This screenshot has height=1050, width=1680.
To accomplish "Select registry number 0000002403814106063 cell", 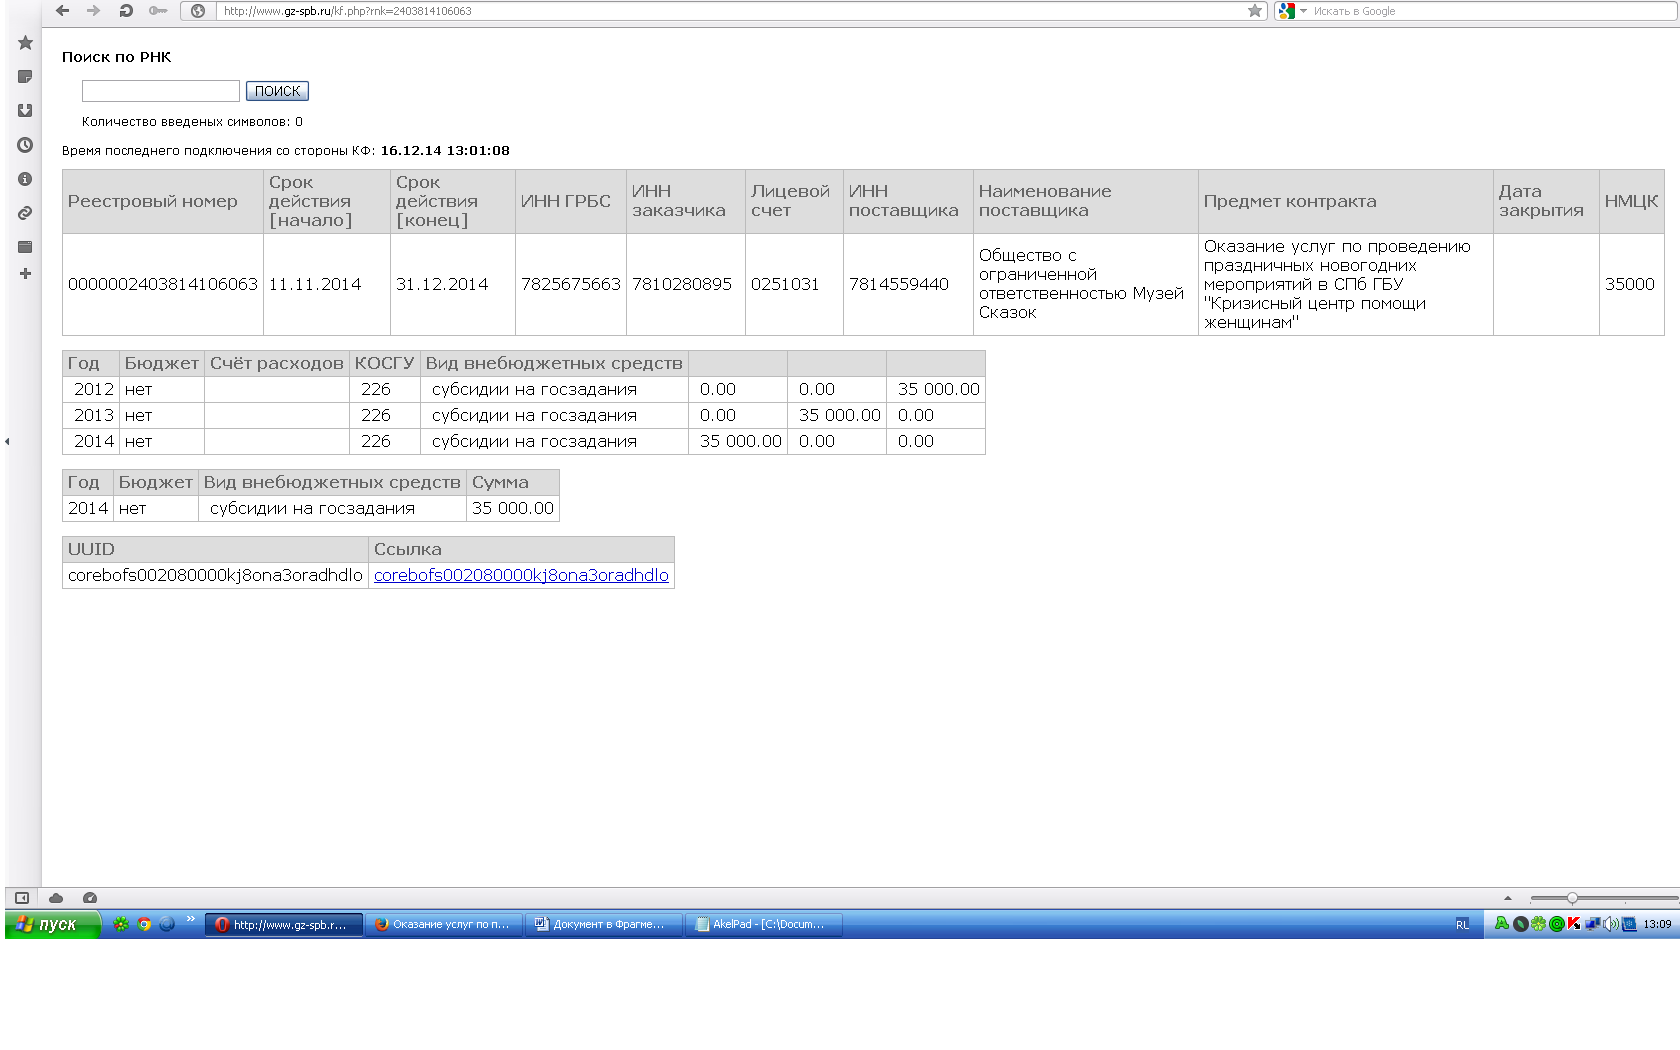I will pyautogui.click(x=163, y=284).
